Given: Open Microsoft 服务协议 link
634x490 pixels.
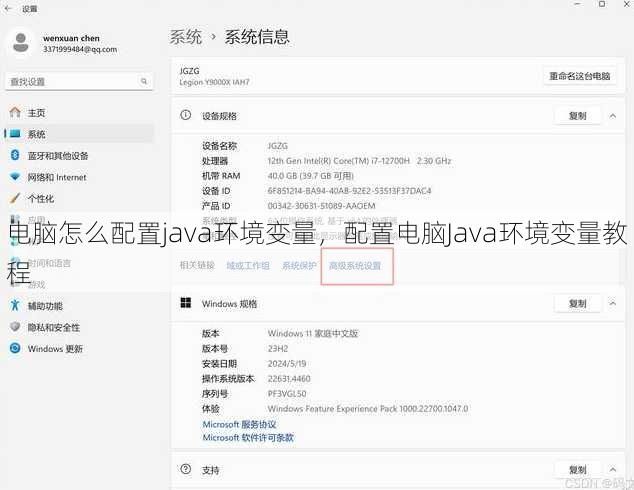Looking at the screenshot, I should [x=239, y=424].
